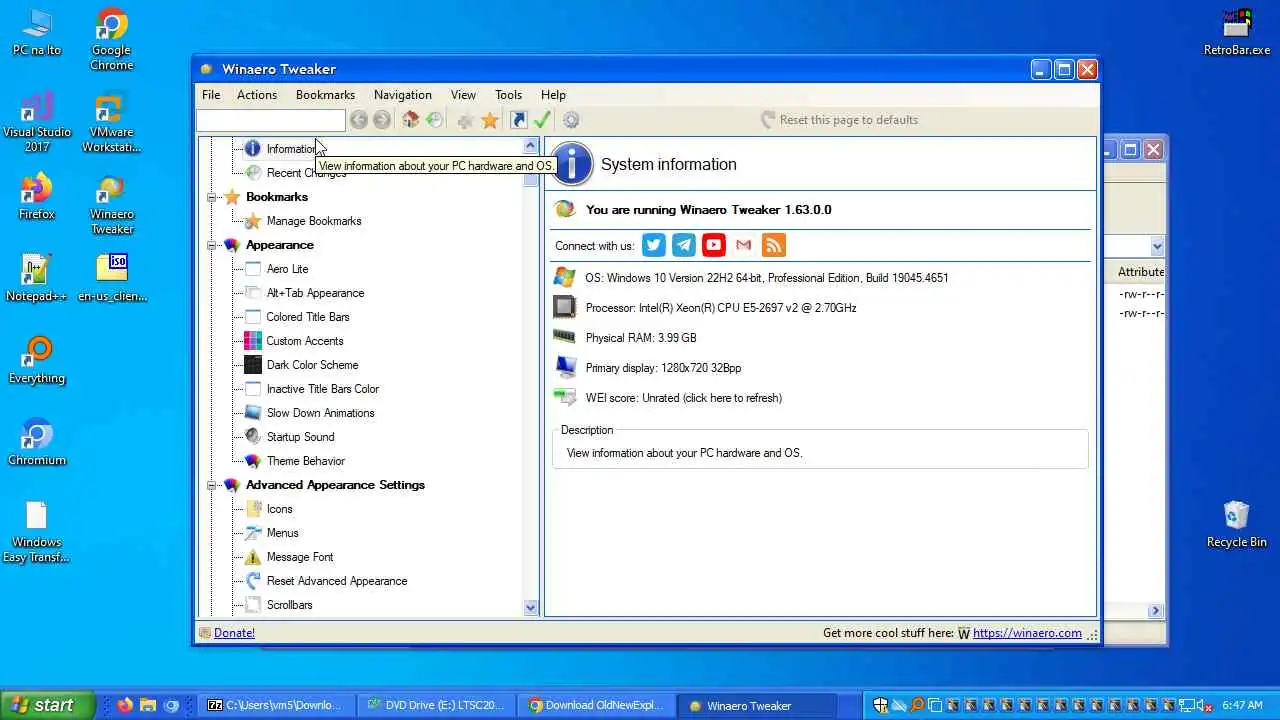
Task: Open the https://winaero.com link
Action: [1027, 633]
